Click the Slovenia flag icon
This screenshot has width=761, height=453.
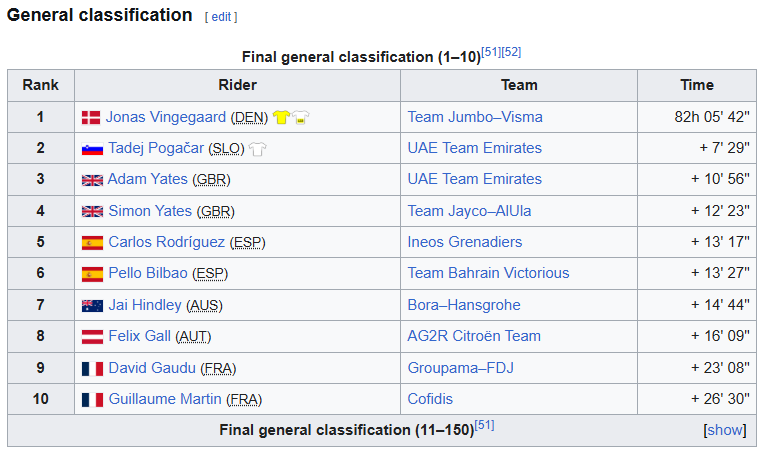[92, 149]
